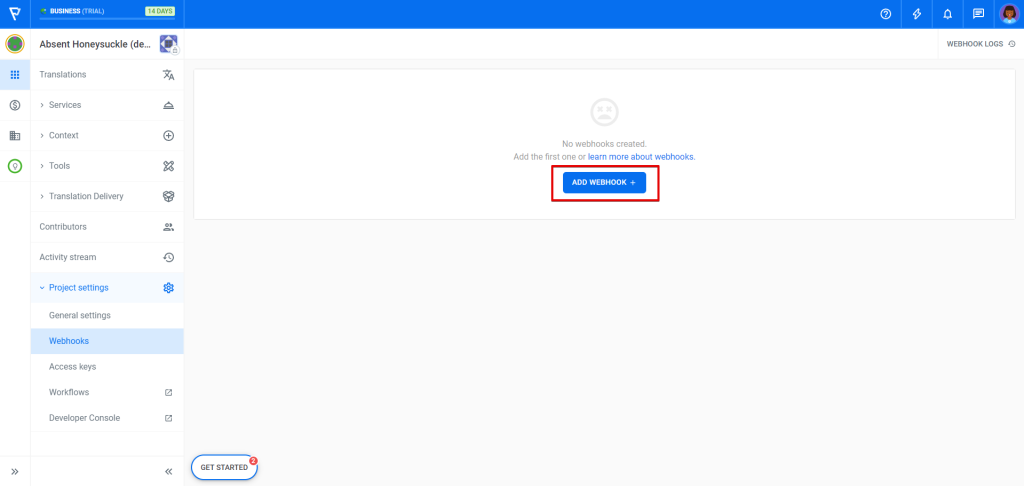The height and width of the screenshot is (486, 1024).
Task: Open the organization building icon
Action: click(x=15, y=136)
